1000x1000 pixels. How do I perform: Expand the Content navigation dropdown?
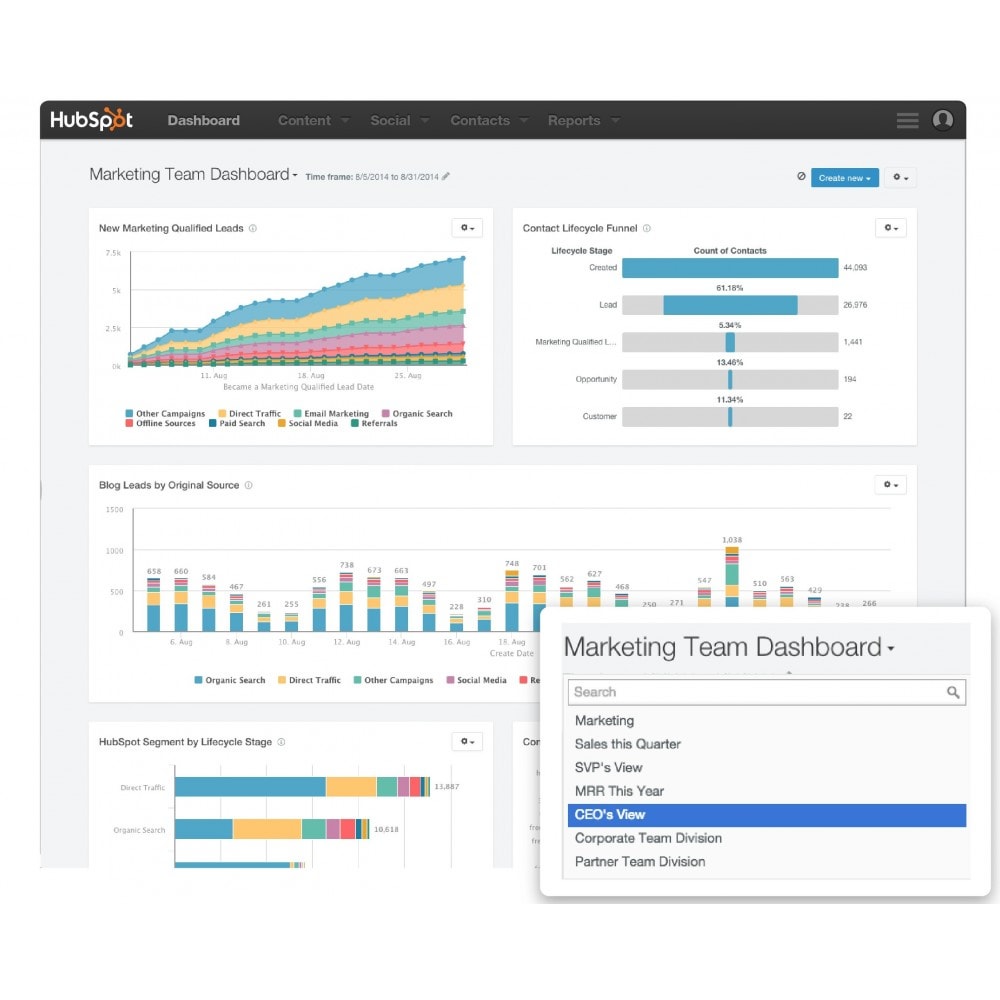[x=313, y=120]
